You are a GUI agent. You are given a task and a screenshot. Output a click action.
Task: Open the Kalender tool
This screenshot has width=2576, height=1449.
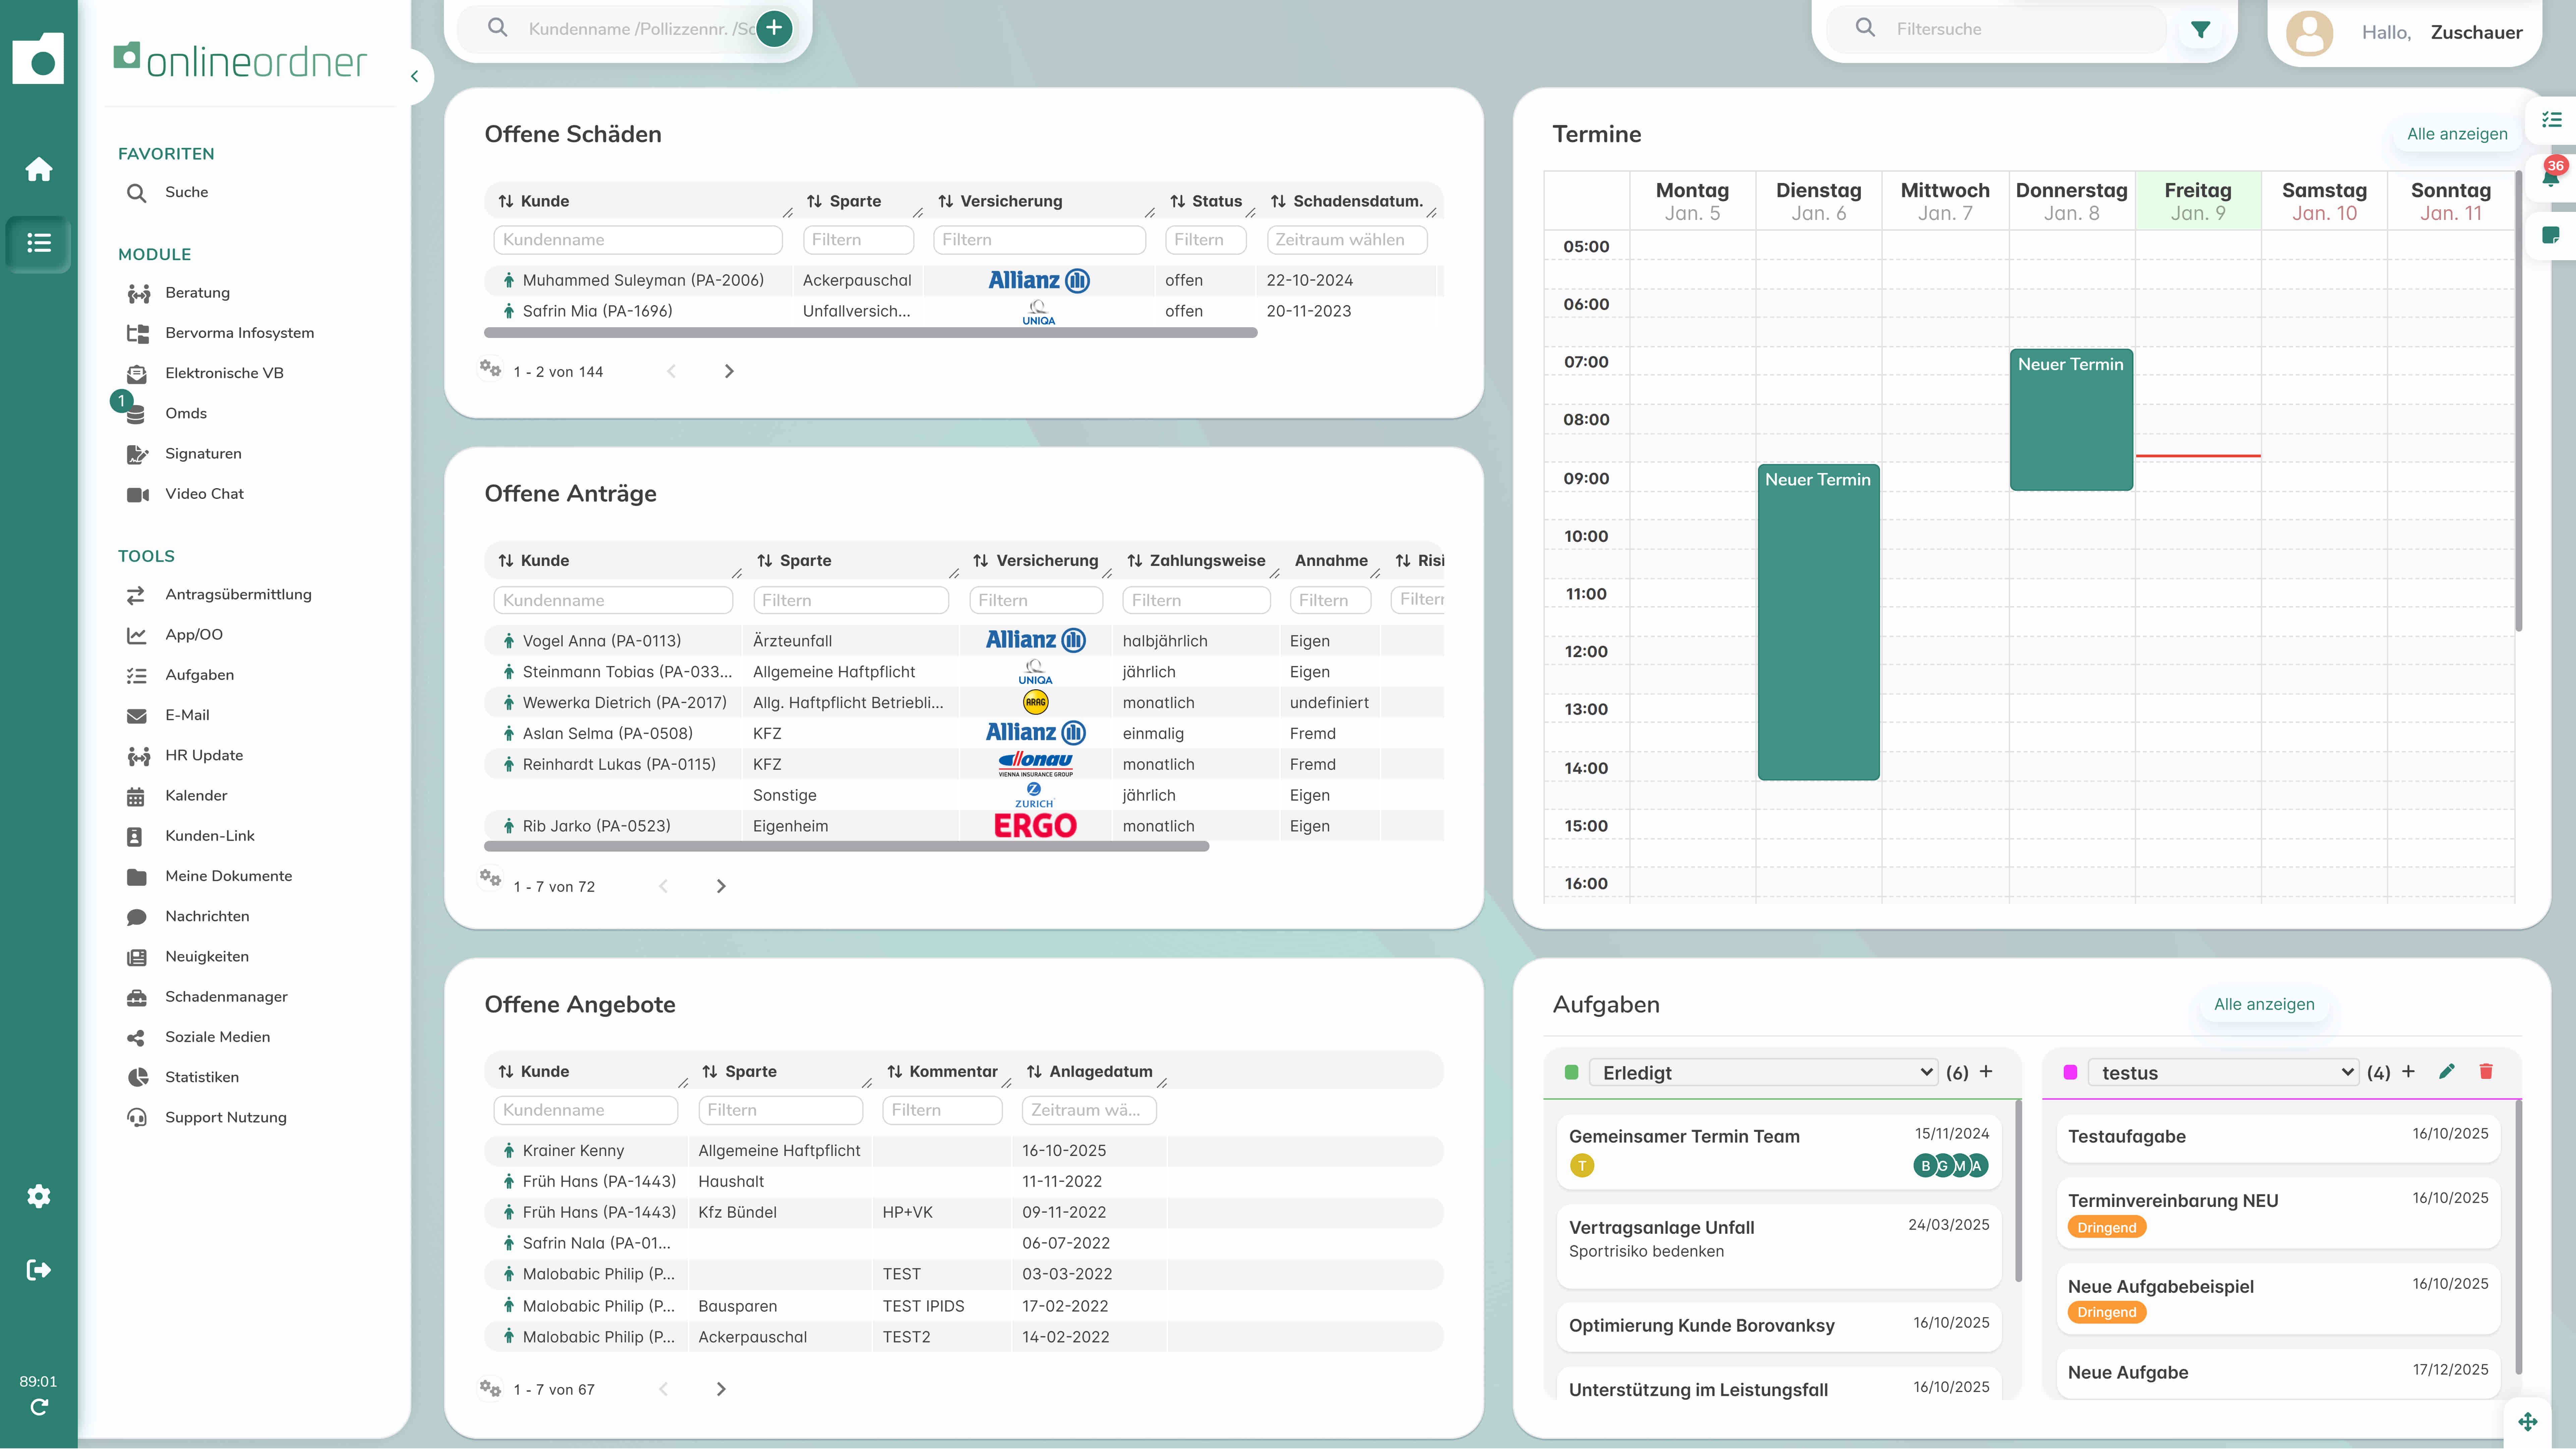196,795
